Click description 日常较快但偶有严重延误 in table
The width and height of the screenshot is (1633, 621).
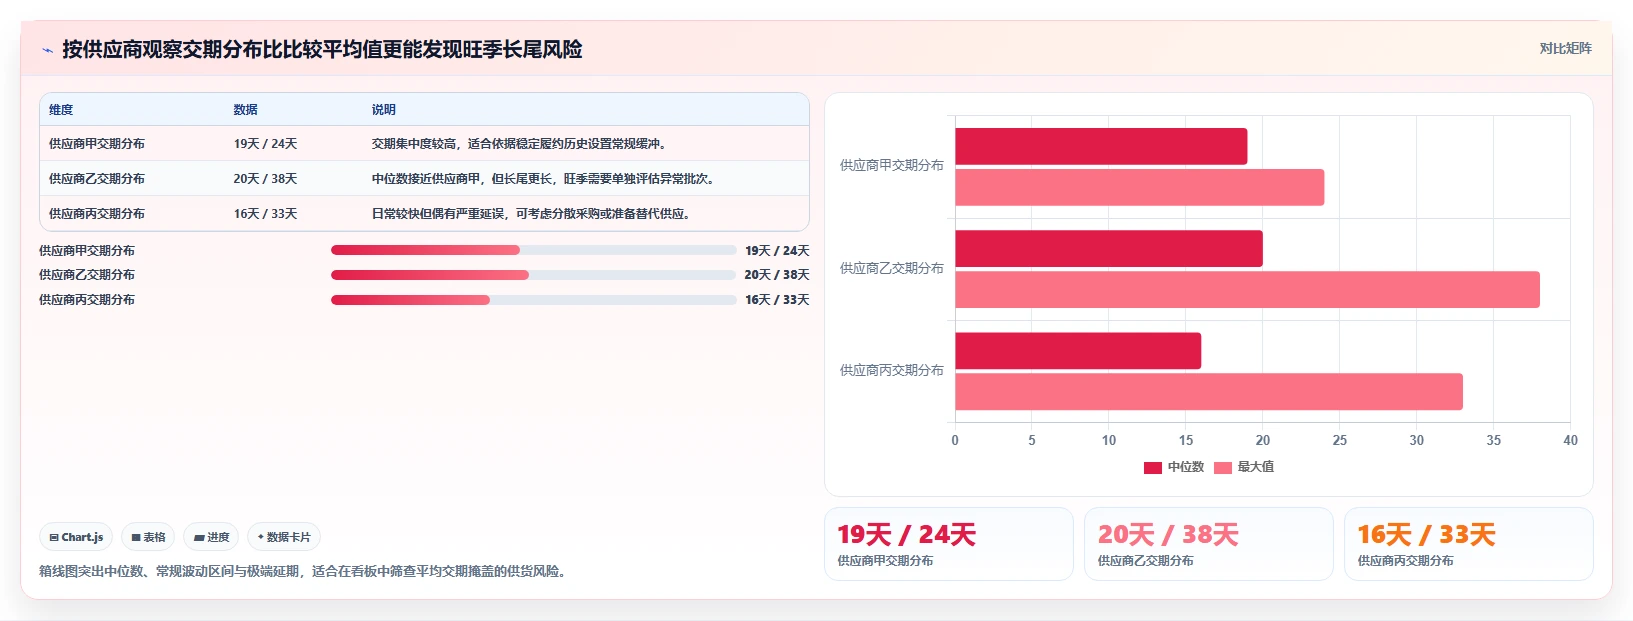(531, 214)
